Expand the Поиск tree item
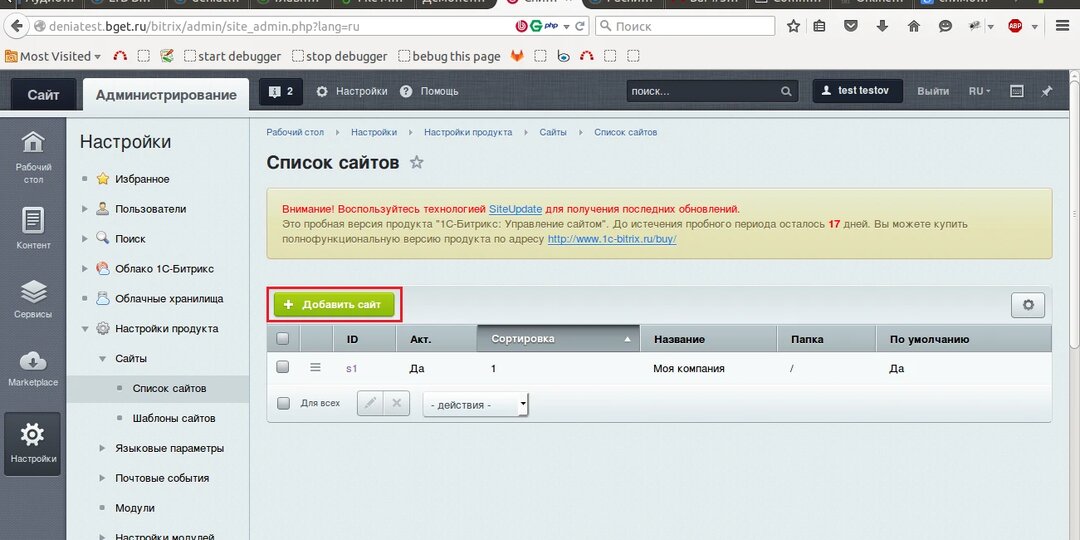Viewport: 1080px width, 540px height. [85, 238]
